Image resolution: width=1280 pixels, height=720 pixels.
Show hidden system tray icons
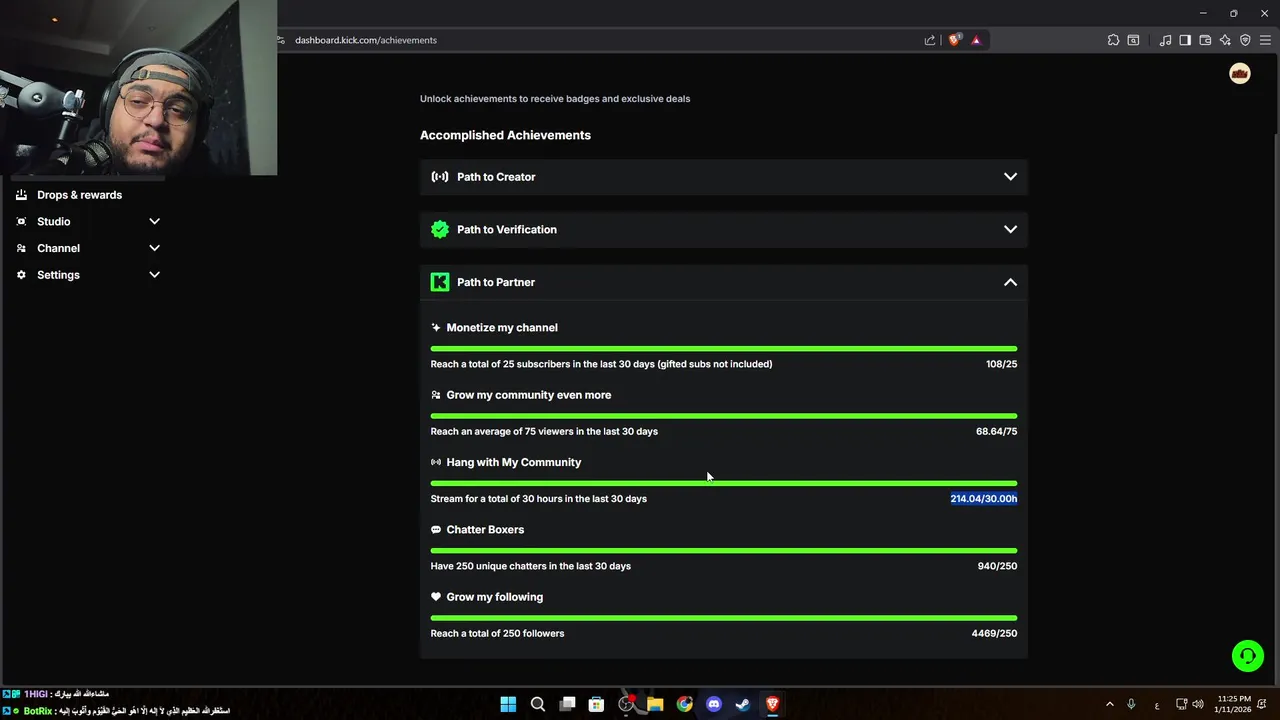point(1109,704)
